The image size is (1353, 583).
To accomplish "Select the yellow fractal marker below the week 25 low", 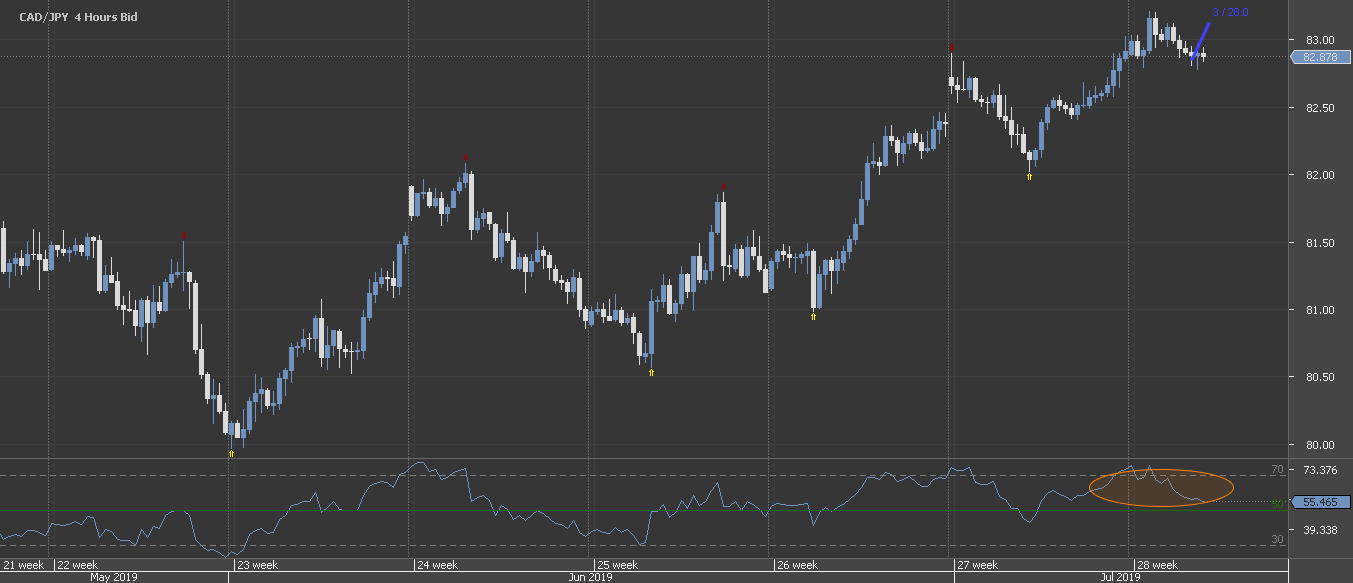I will [651, 372].
